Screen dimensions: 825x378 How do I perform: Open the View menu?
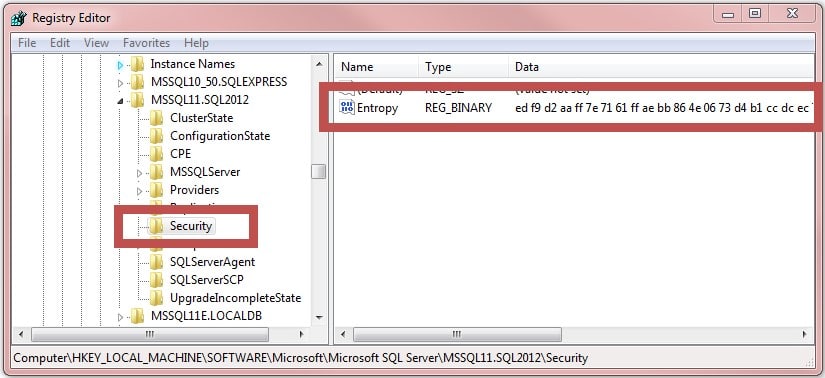[x=96, y=43]
